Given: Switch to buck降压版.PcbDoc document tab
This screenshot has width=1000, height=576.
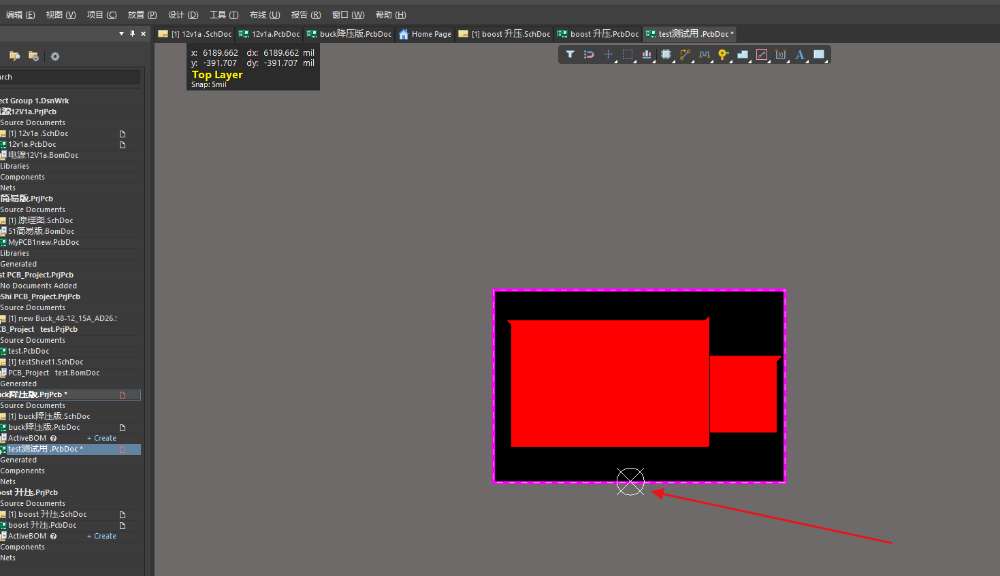Looking at the screenshot, I should coord(349,34).
